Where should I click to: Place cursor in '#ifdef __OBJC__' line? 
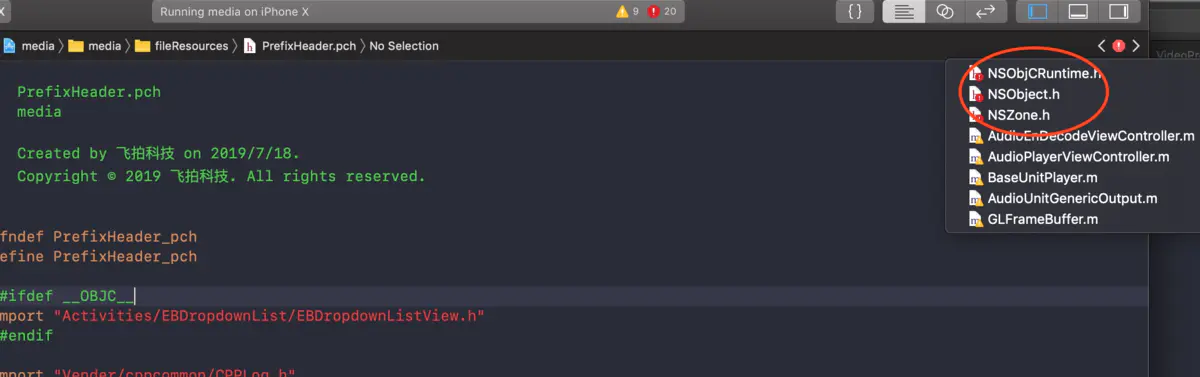[66, 297]
